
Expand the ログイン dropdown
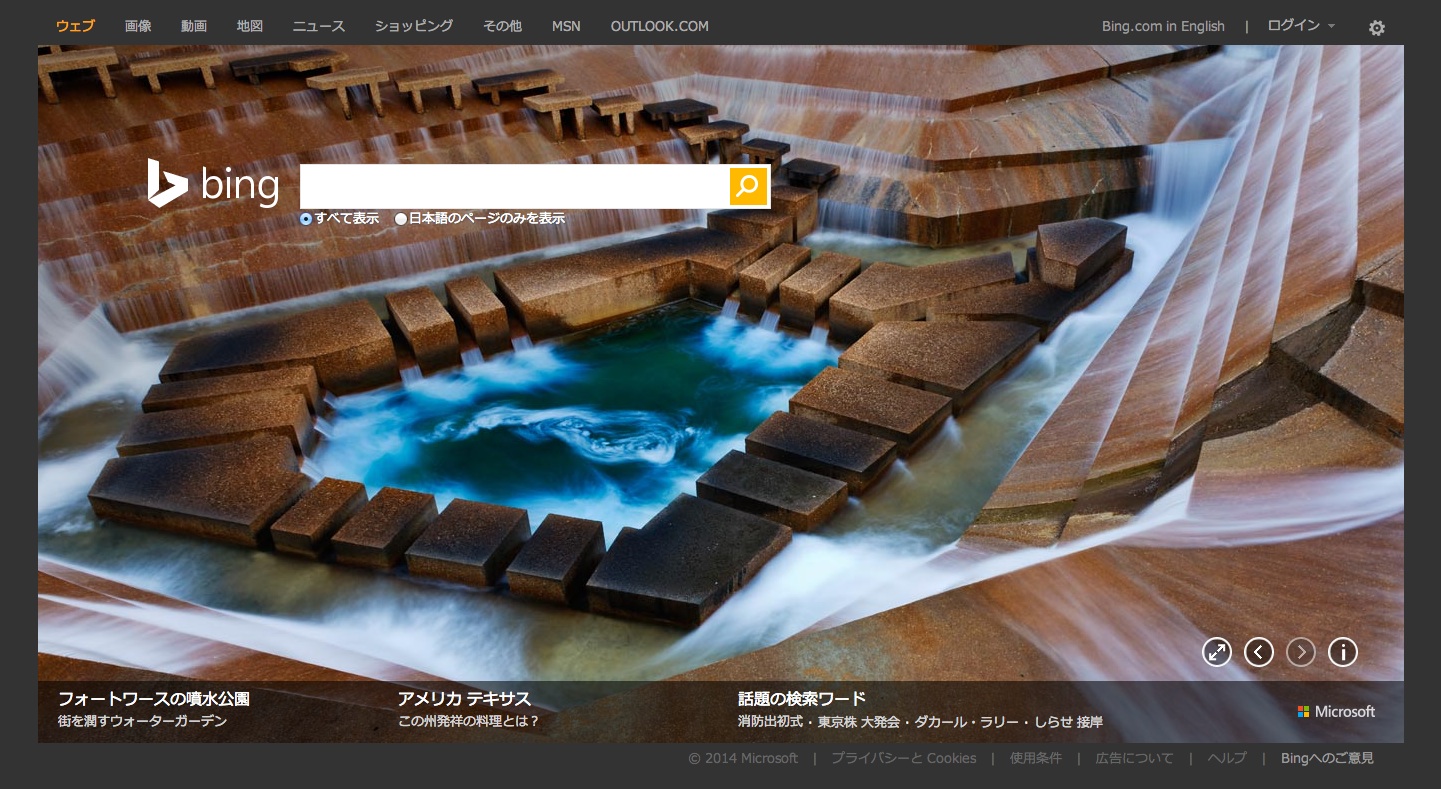(x=1300, y=26)
